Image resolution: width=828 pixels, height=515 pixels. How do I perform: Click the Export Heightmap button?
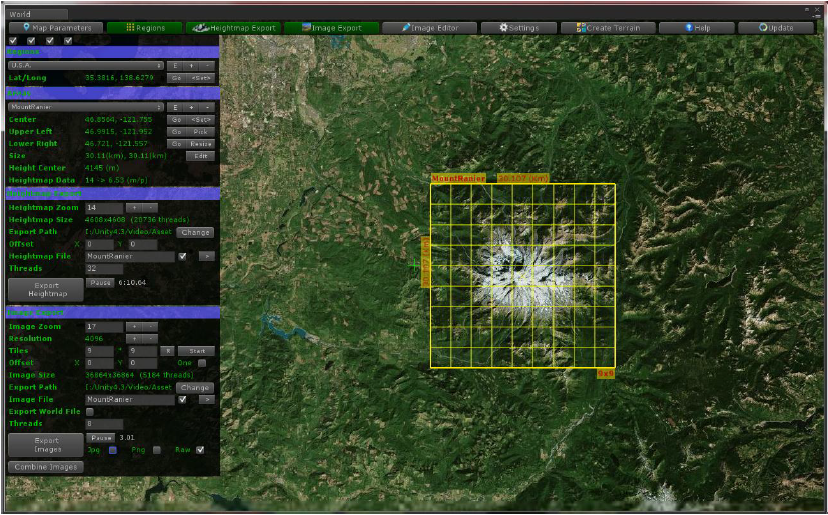[46, 290]
